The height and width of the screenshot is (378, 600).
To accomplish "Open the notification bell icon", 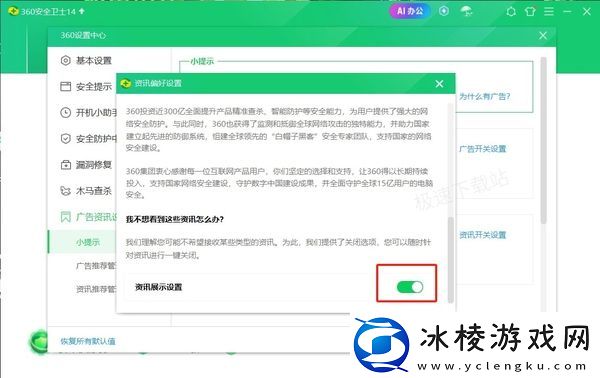I will click(x=511, y=11).
